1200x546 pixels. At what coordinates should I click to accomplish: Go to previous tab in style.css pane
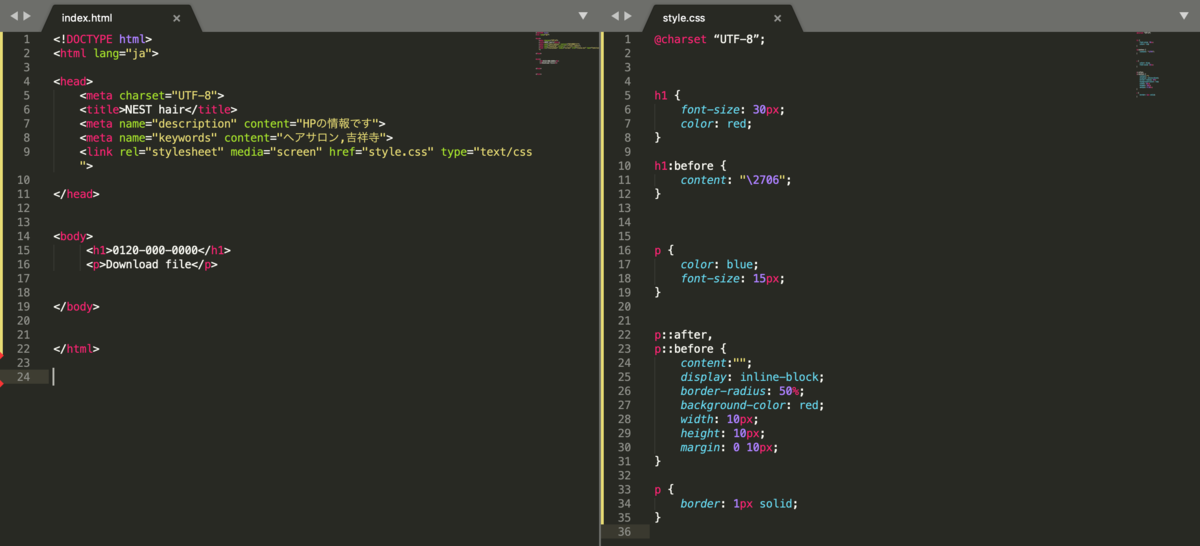pos(615,17)
